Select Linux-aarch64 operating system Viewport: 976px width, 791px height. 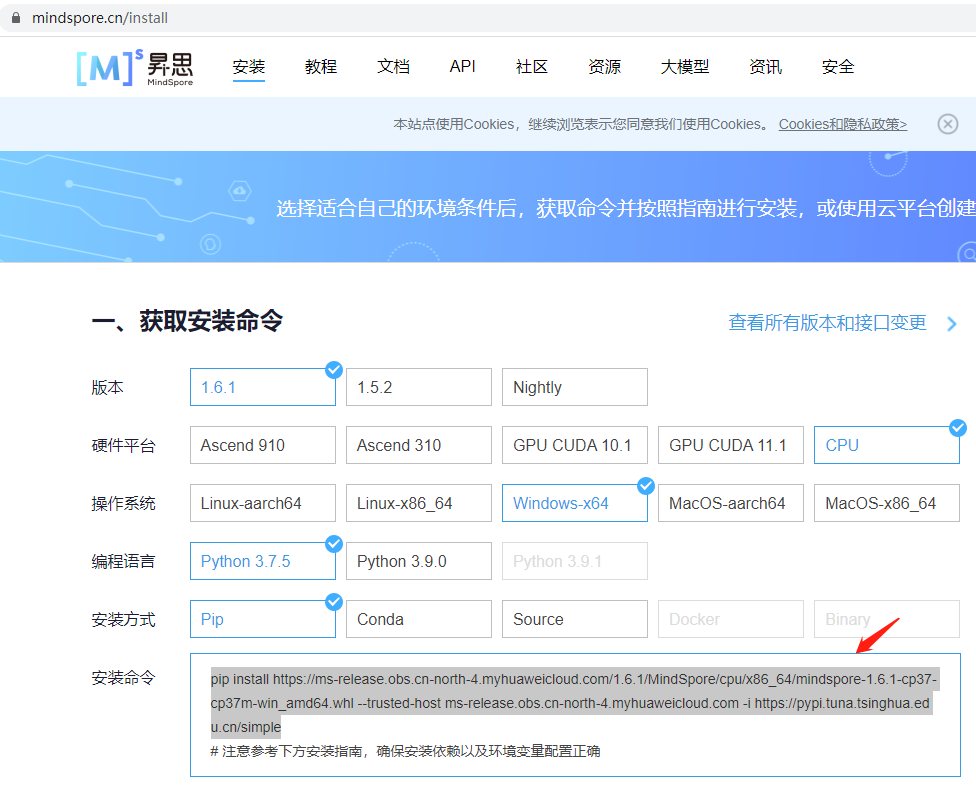click(263, 503)
